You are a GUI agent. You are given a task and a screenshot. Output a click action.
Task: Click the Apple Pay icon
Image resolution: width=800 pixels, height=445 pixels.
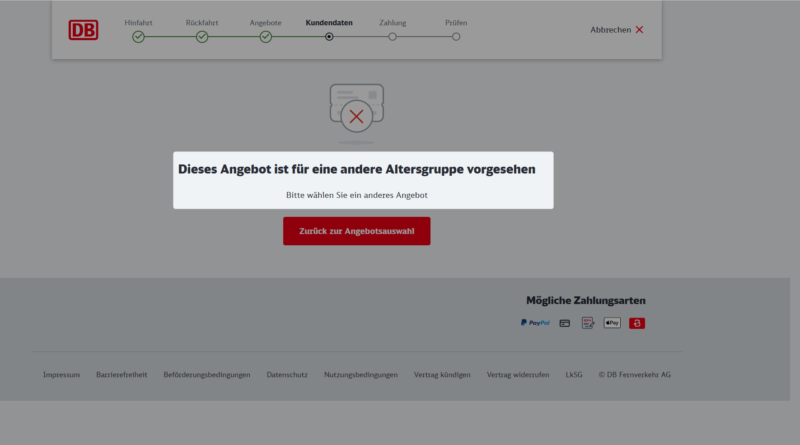(612, 323)
